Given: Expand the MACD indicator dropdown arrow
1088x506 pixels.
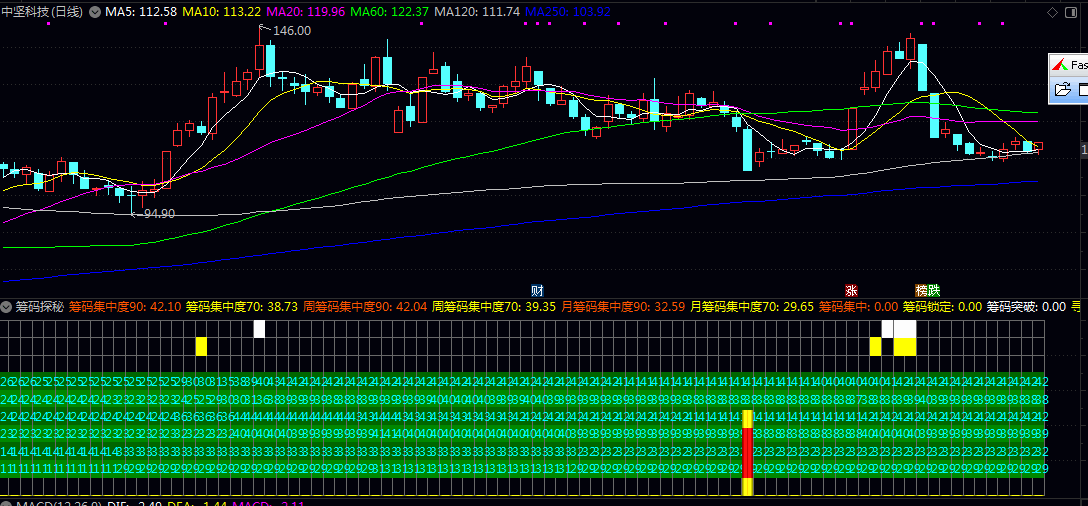Looking at the screenshot, I should [6, 504].
